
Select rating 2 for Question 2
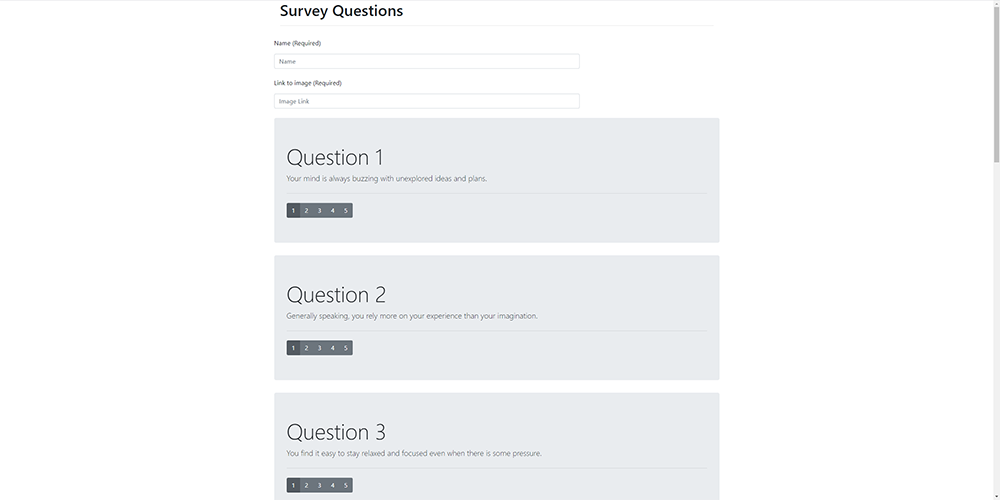click(306, 348)
